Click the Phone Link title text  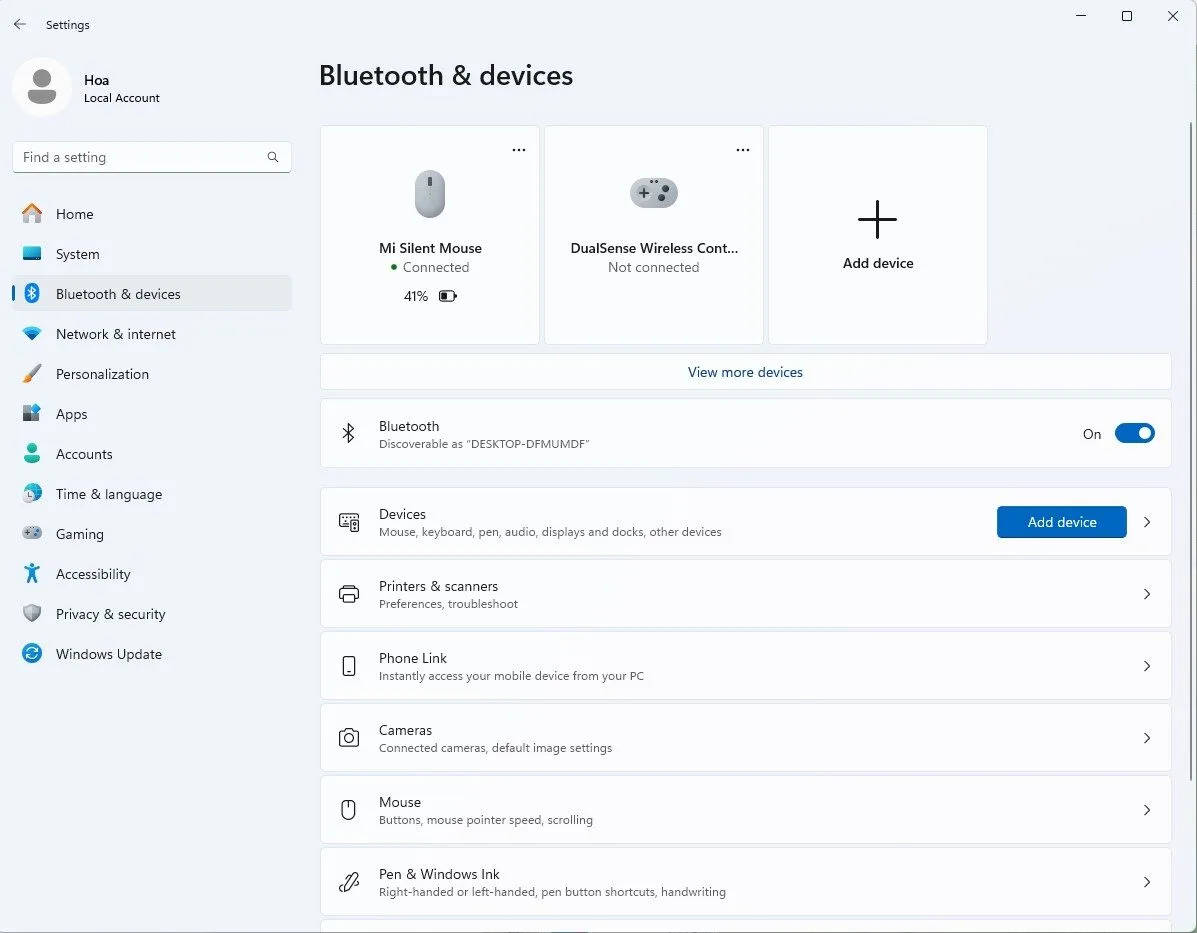point(413,657)
